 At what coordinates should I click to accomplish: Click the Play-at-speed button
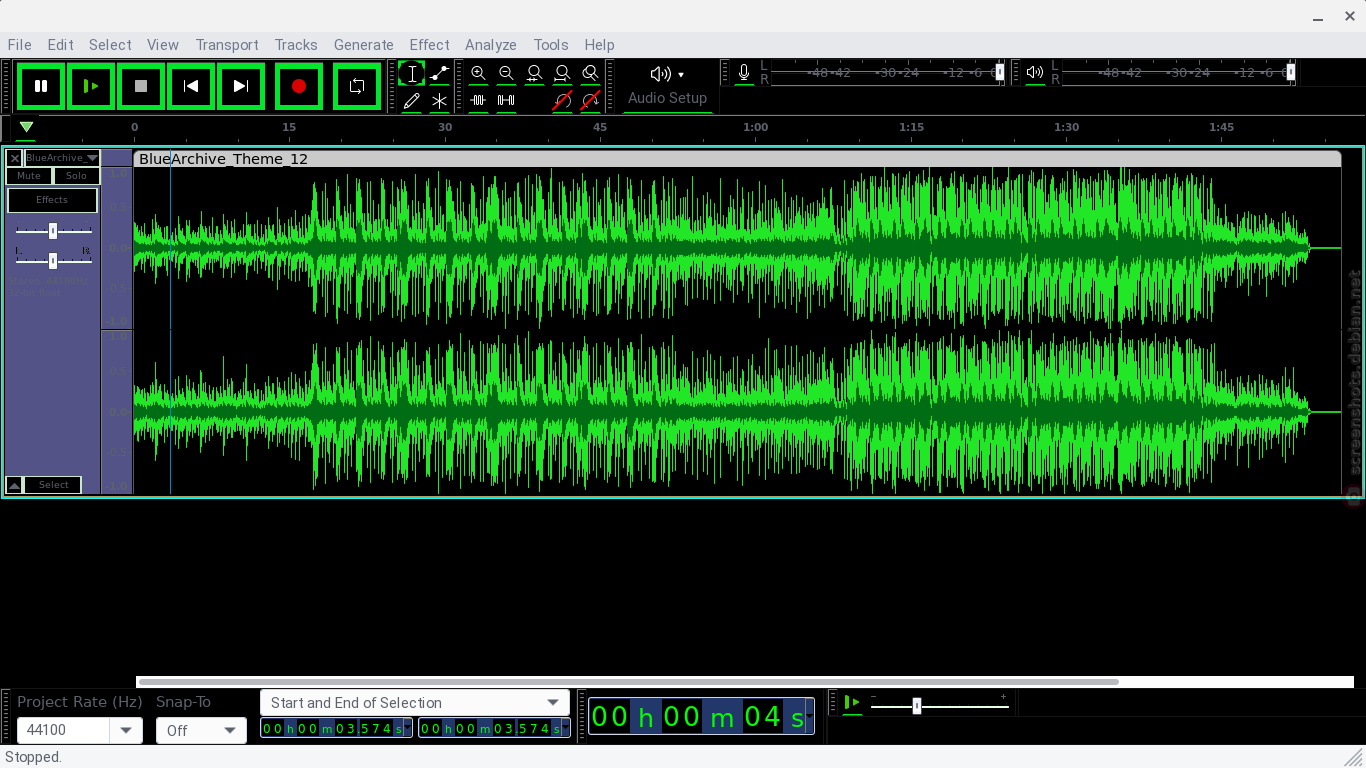pos(852,703)
